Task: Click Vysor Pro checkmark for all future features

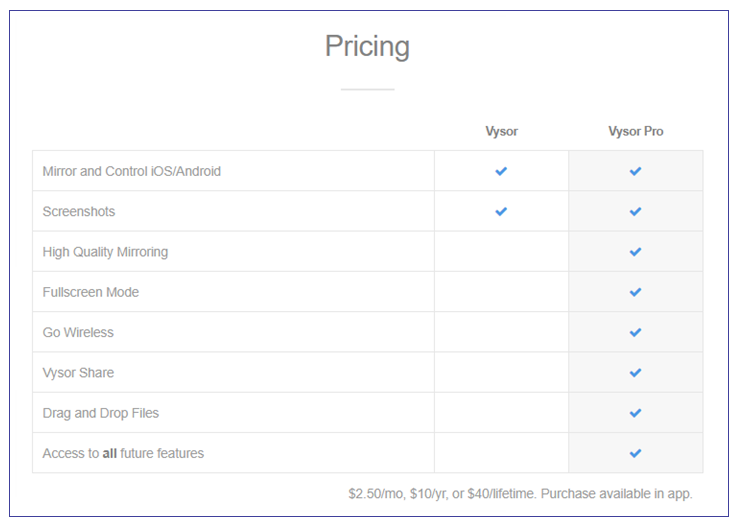Action: 635,453
